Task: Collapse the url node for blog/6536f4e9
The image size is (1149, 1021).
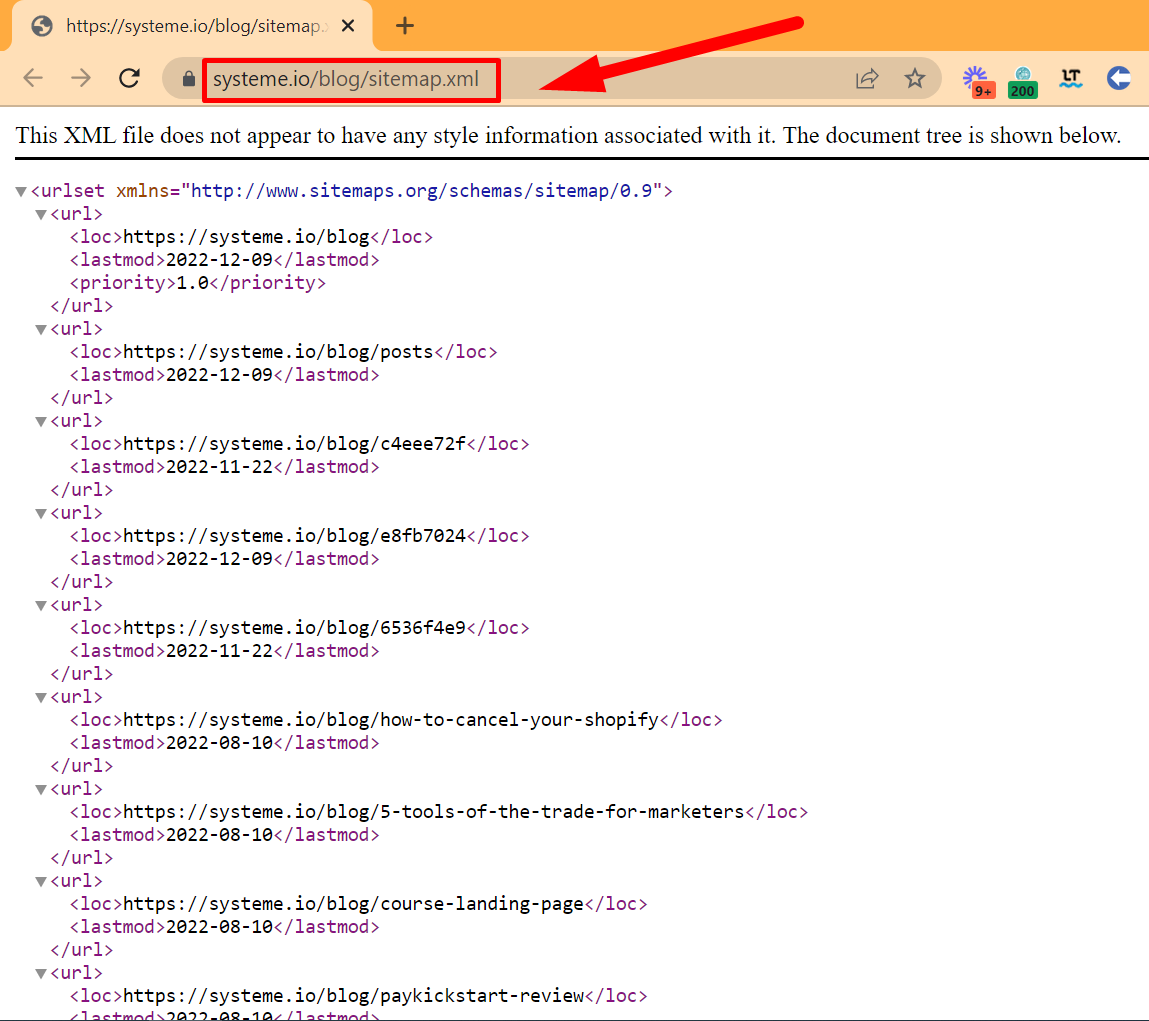Action: [41, 605]
